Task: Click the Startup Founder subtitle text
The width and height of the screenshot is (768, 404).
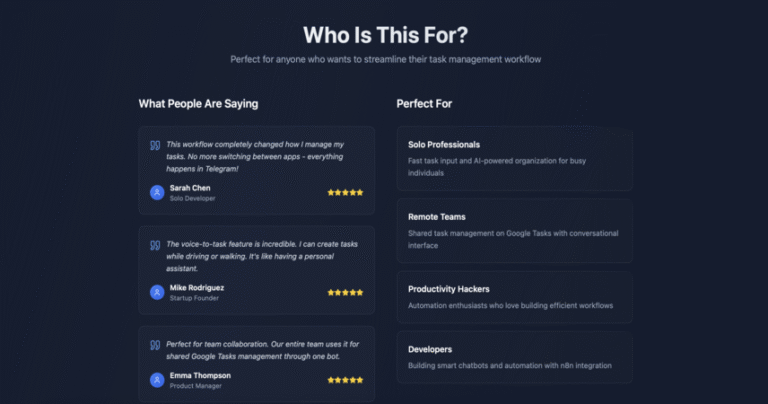Action: coord(194,298)
